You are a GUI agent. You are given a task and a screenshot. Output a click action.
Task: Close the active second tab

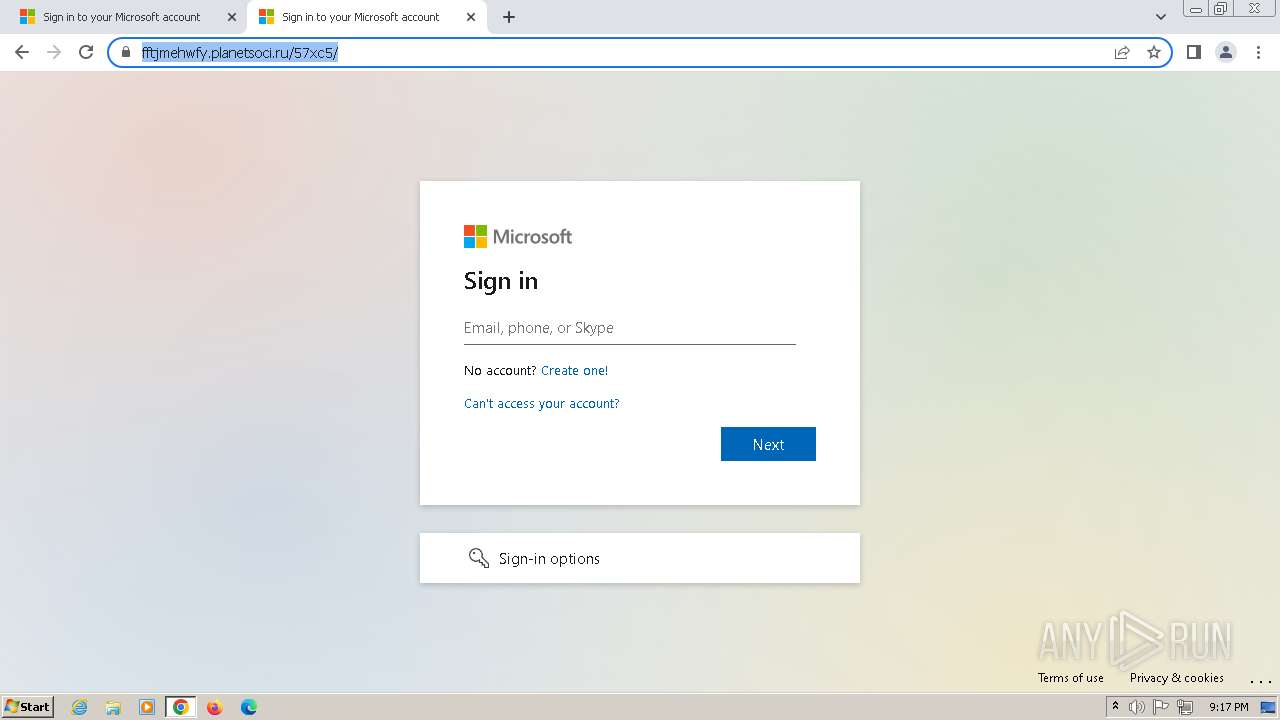click(x=471, y=17)
